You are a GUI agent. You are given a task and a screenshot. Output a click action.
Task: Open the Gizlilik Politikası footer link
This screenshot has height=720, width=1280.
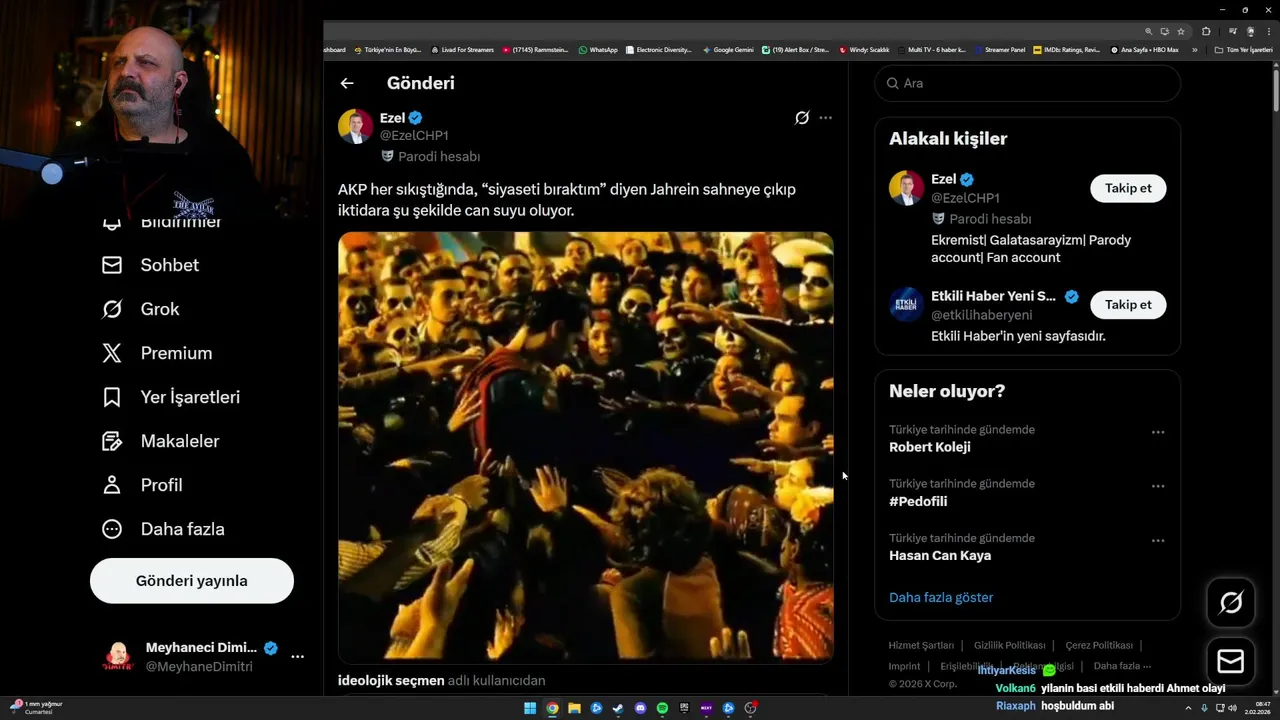tap(1010, 645)
